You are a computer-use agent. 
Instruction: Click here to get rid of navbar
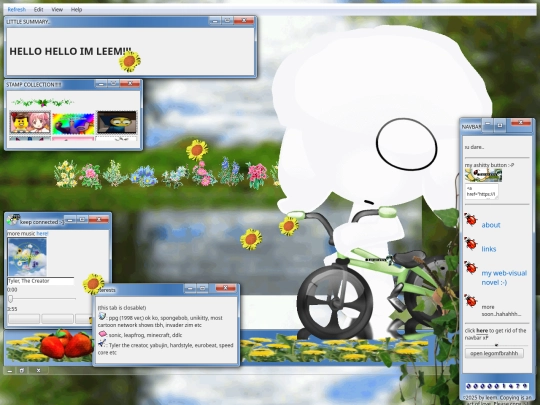[482, 331]
